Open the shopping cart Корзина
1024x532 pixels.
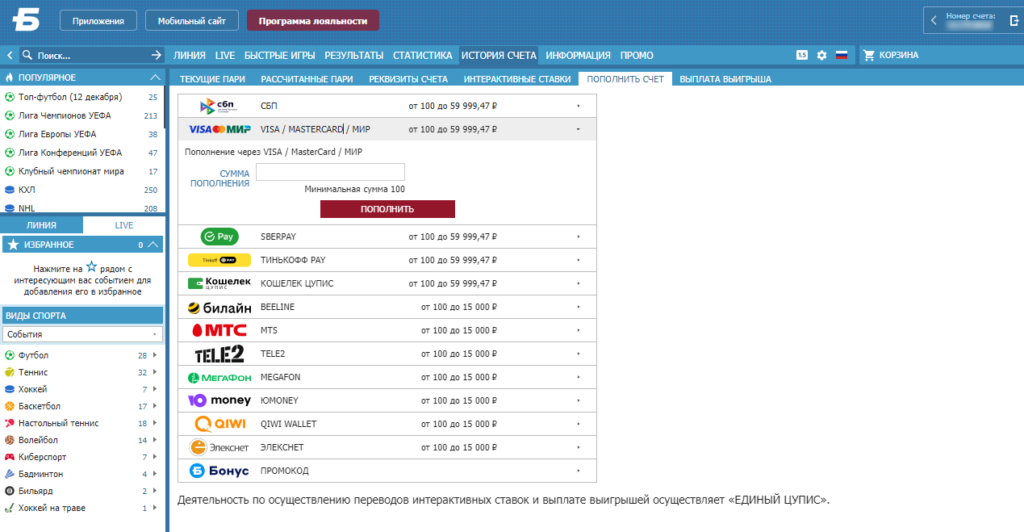pos(891,55)
